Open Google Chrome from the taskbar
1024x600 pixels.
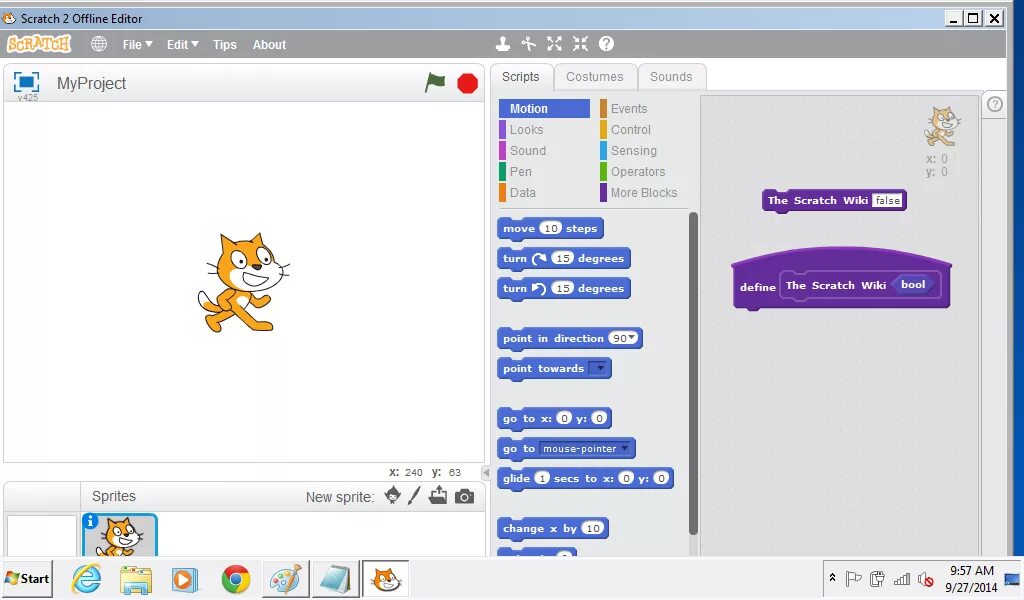coord(236,579)
